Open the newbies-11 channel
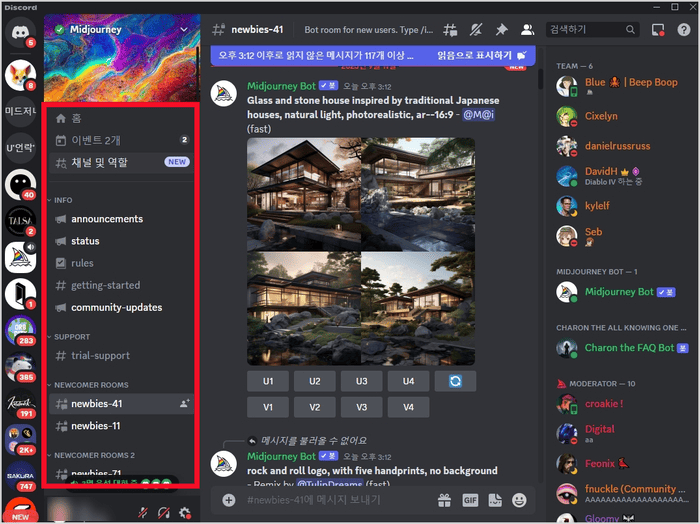700x524 pixels. 121,426
